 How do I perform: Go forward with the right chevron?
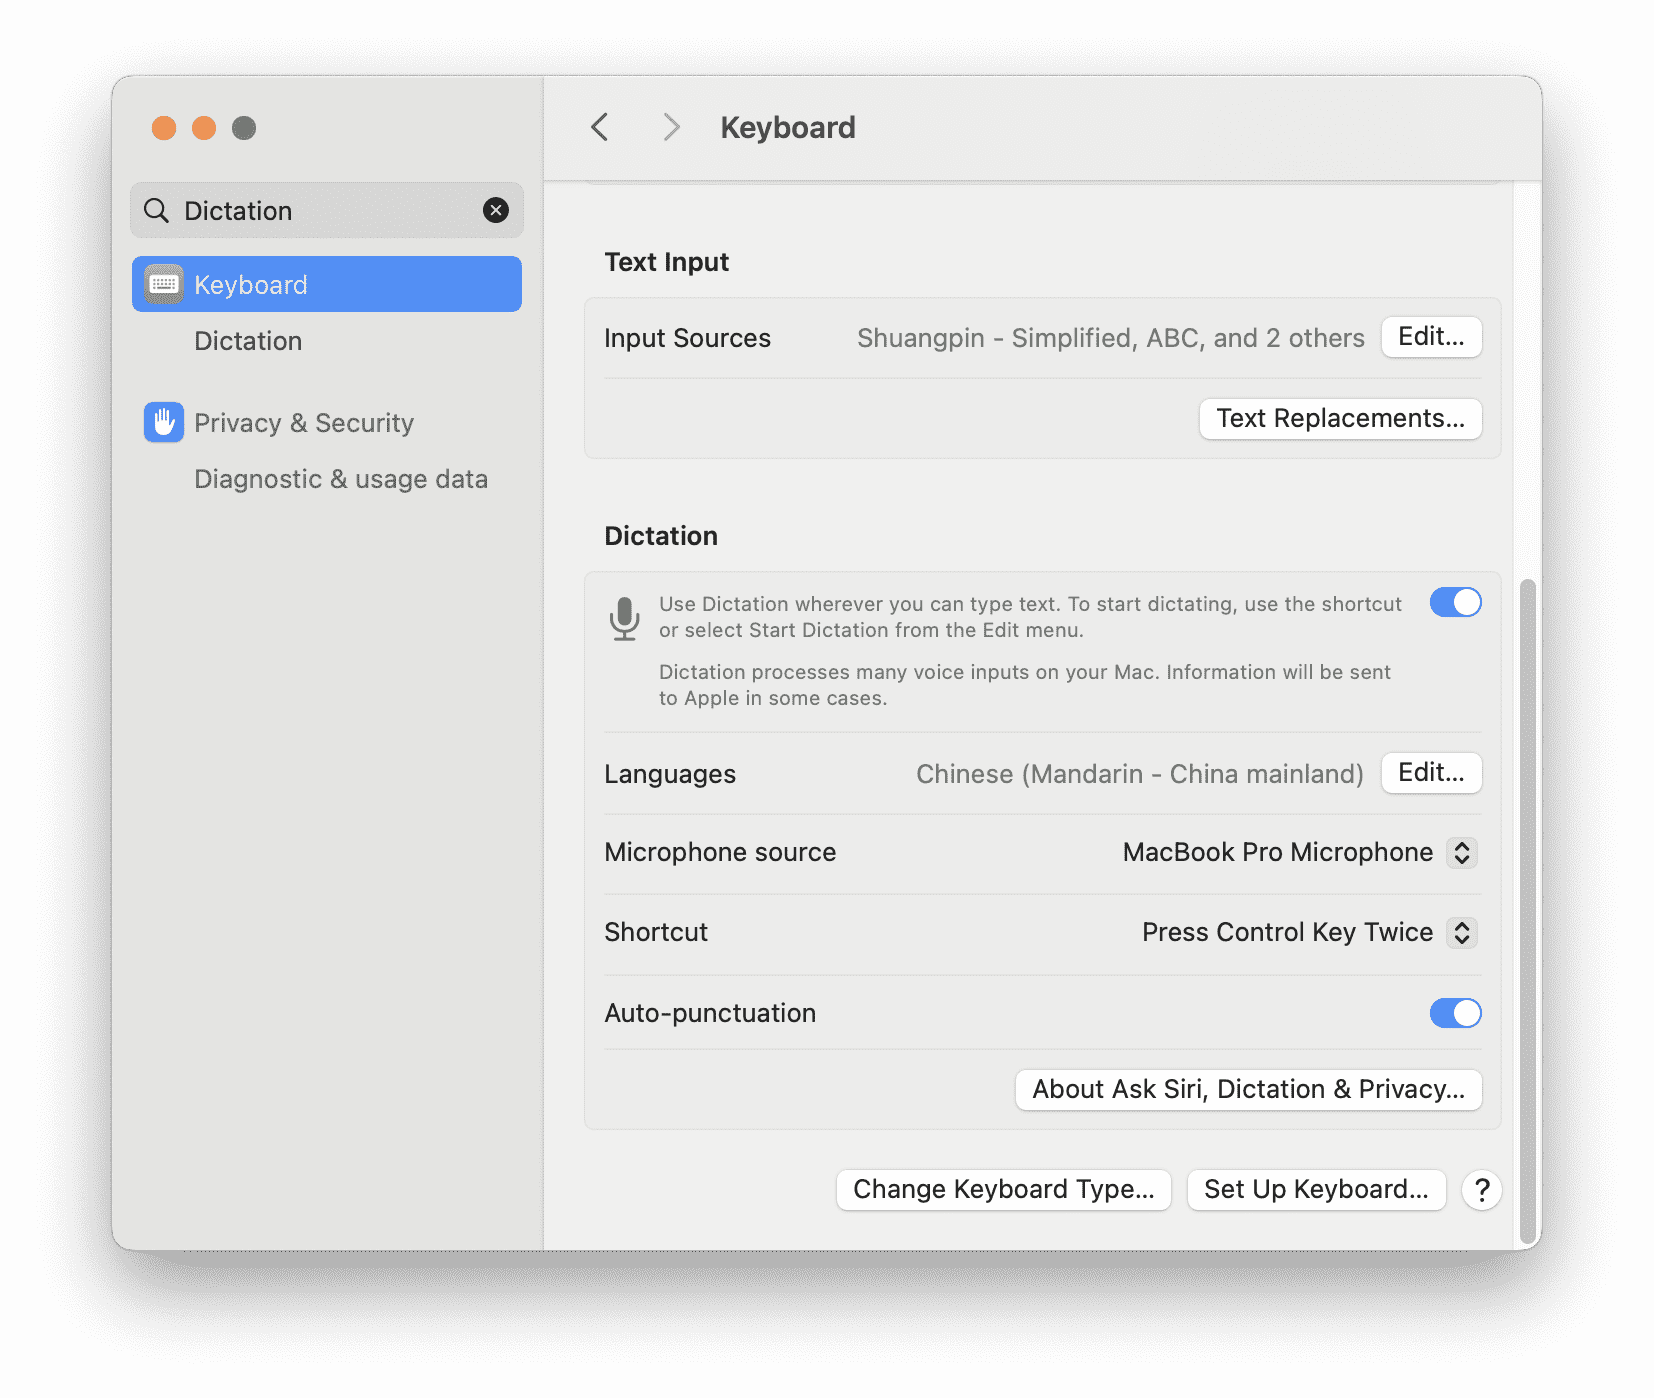(671, 127)
